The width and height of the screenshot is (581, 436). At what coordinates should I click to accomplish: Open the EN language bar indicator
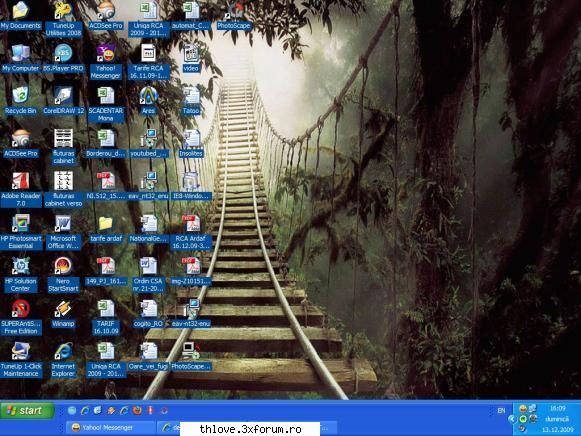[x=501, y=410]
